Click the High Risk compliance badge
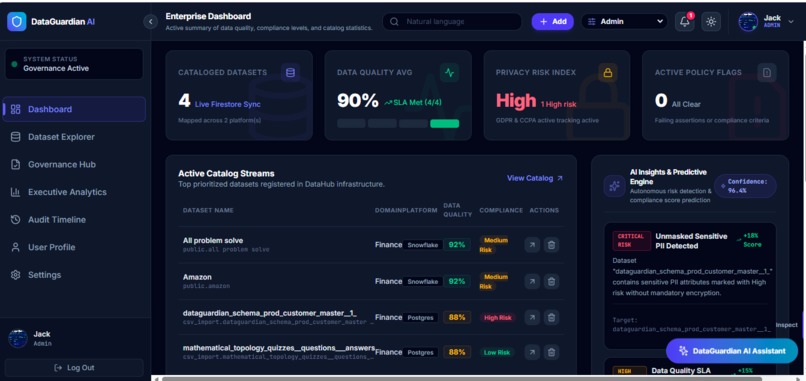806x381 pixels. (498, 318)
